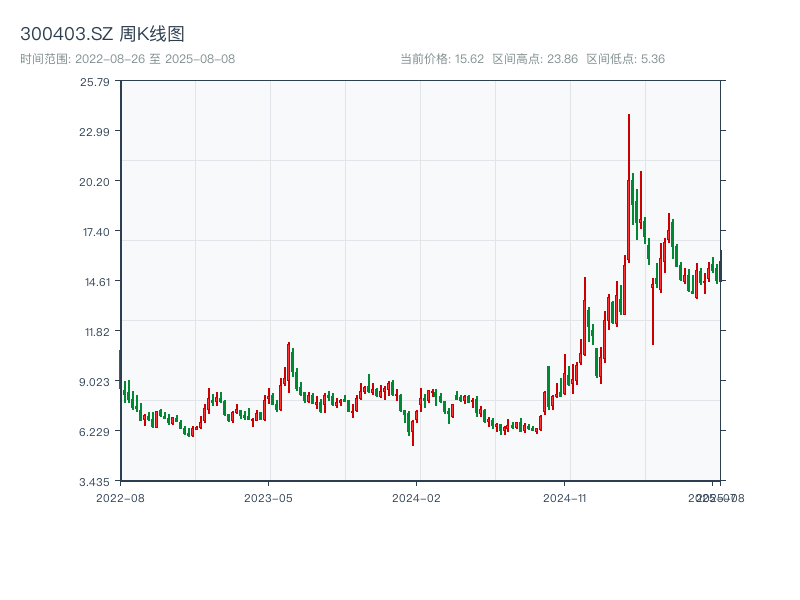
Task: Click the 区间低点: 5.36 label
Action: [626, 59]
